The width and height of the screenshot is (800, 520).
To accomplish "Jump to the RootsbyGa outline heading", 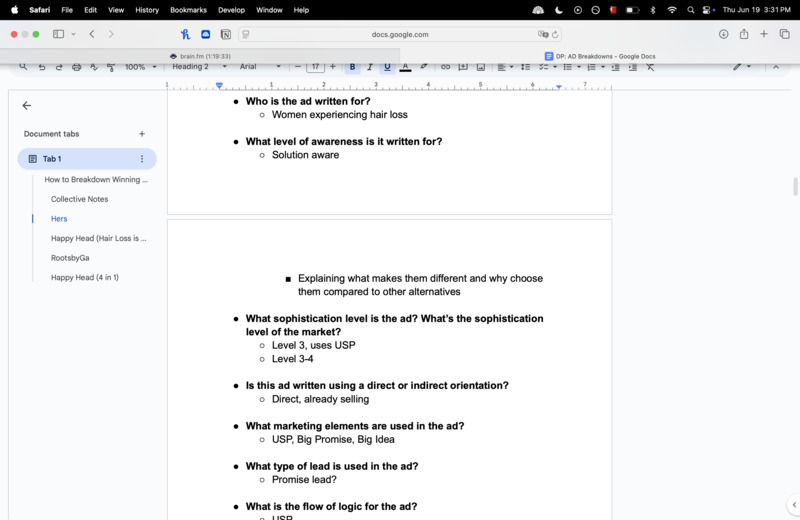I will (70, 258).
